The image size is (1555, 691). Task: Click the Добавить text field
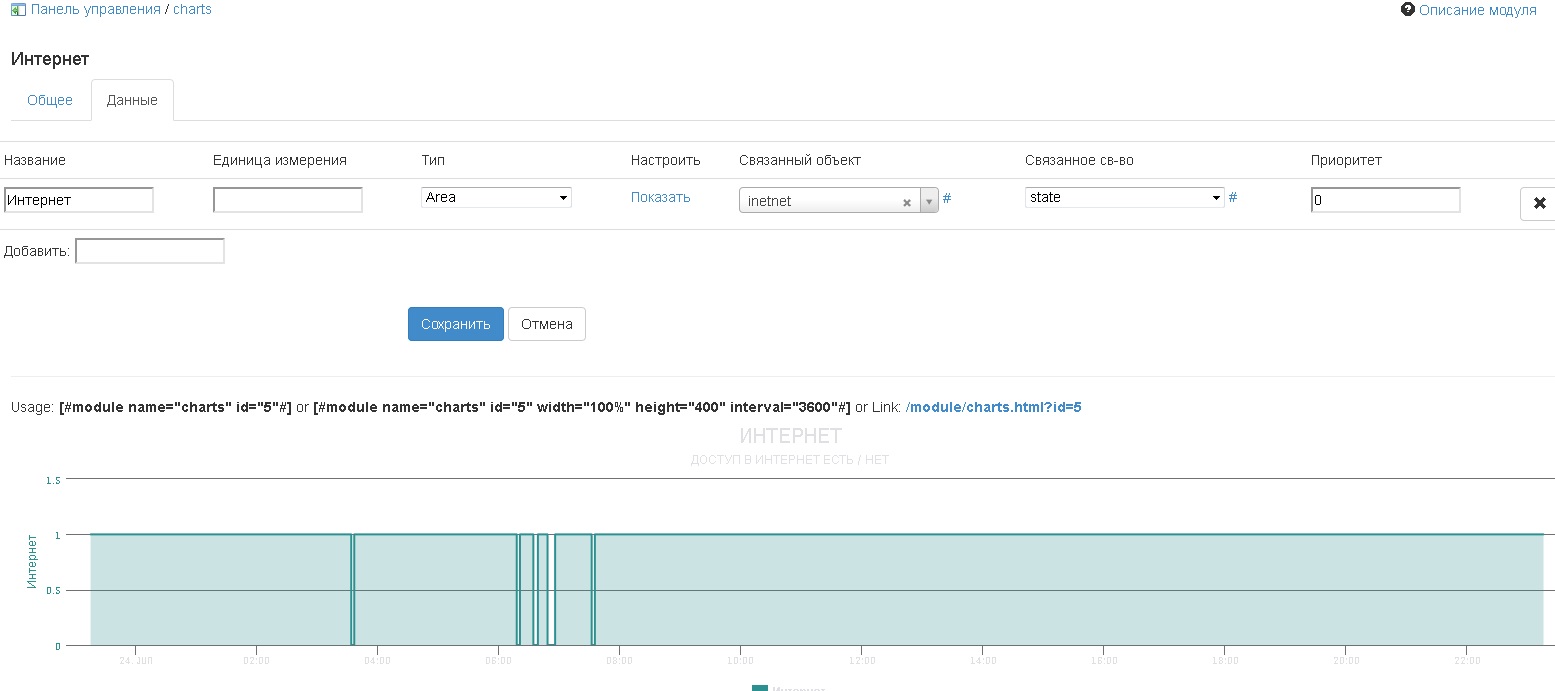(x=150, y=251)
